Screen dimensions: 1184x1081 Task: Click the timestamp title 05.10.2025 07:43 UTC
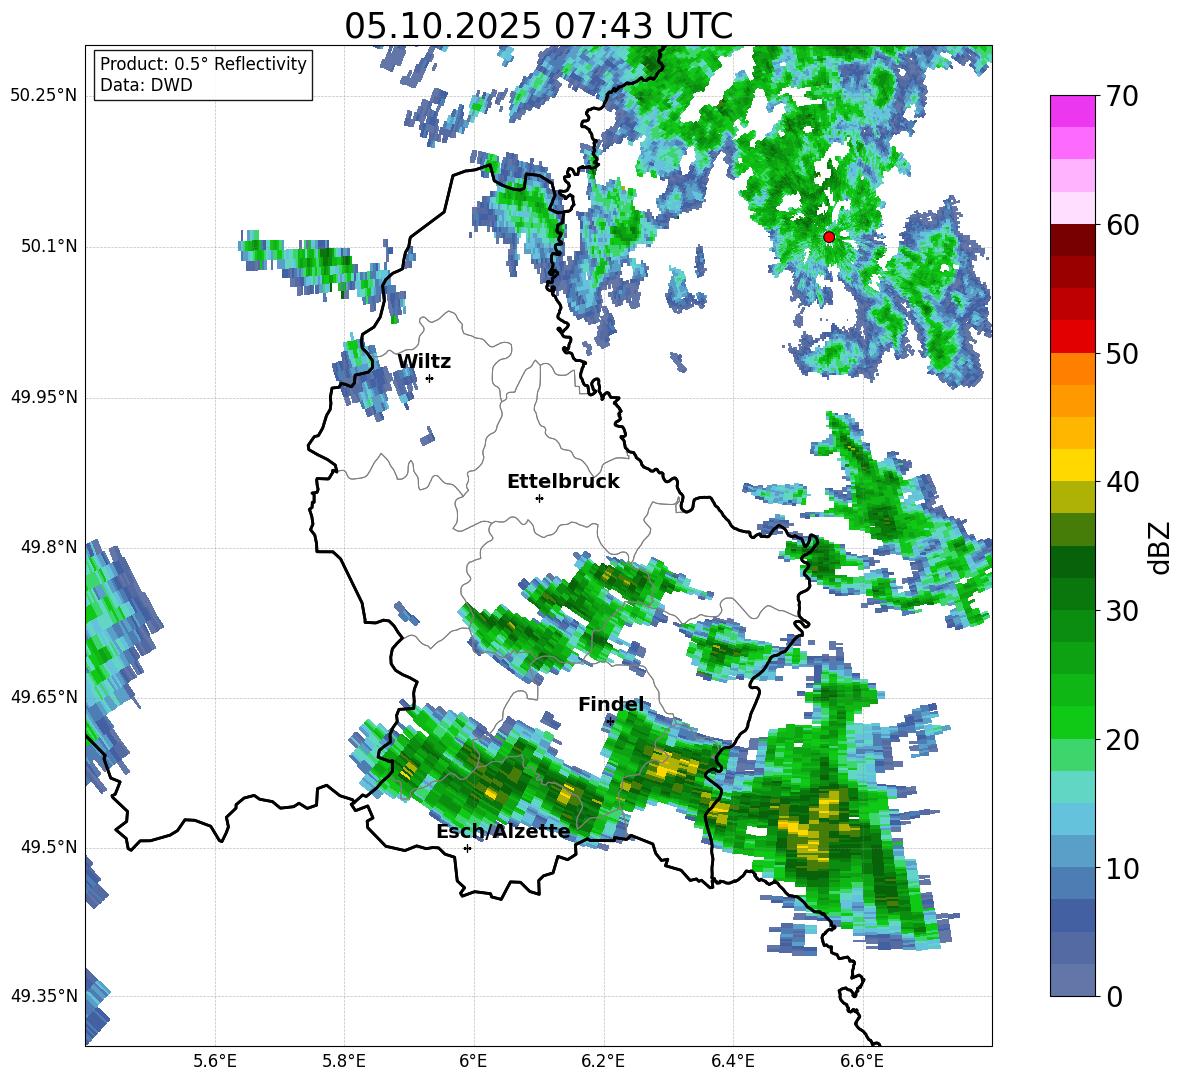click(x=538, y=26)
